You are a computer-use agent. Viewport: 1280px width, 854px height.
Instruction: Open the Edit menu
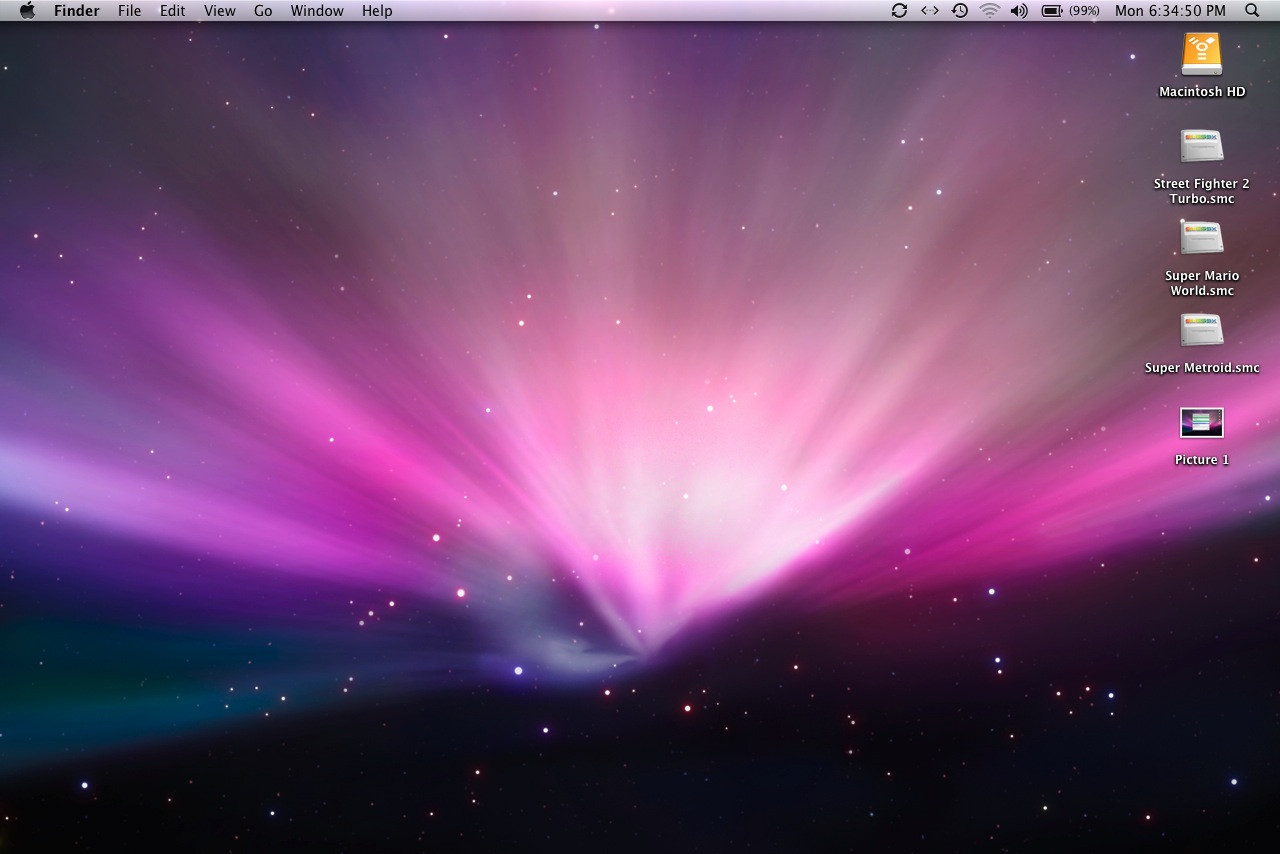(x=173, y=11)
